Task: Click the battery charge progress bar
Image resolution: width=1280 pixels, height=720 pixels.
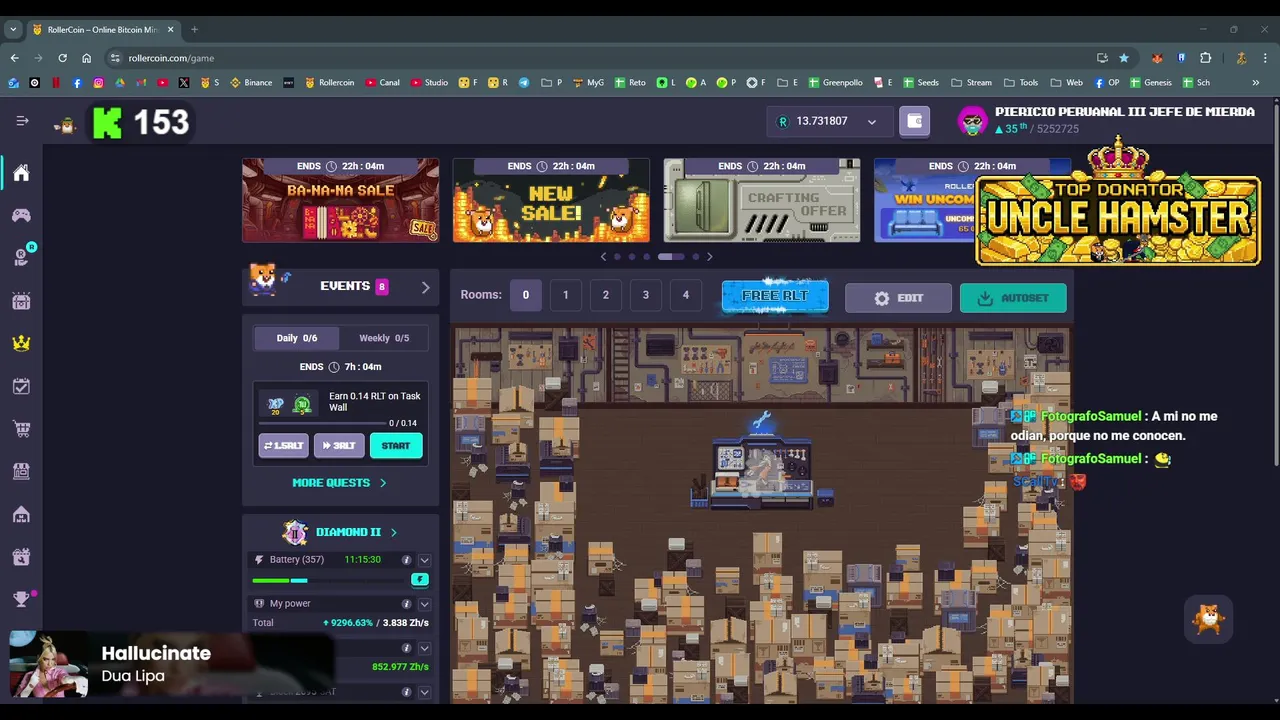Action: tap(330, 580)
